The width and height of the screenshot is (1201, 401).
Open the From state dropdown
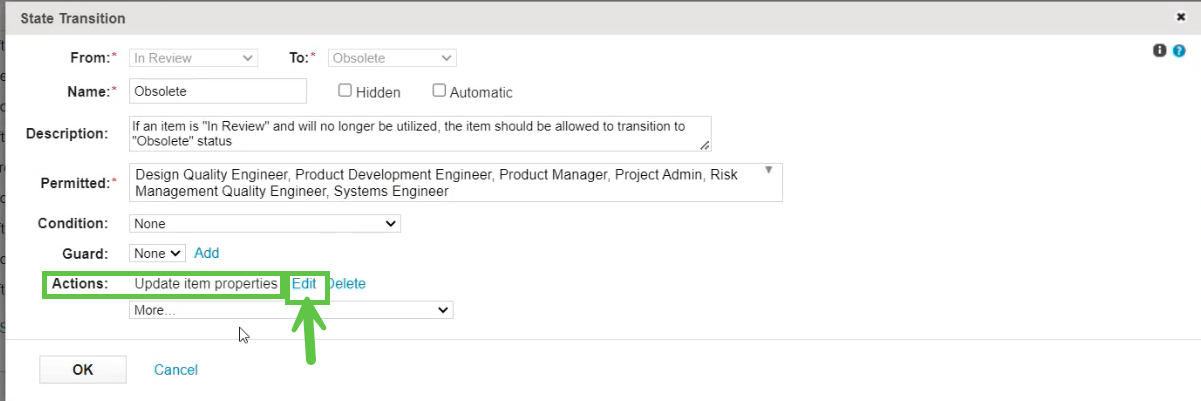tap(193, 59)
